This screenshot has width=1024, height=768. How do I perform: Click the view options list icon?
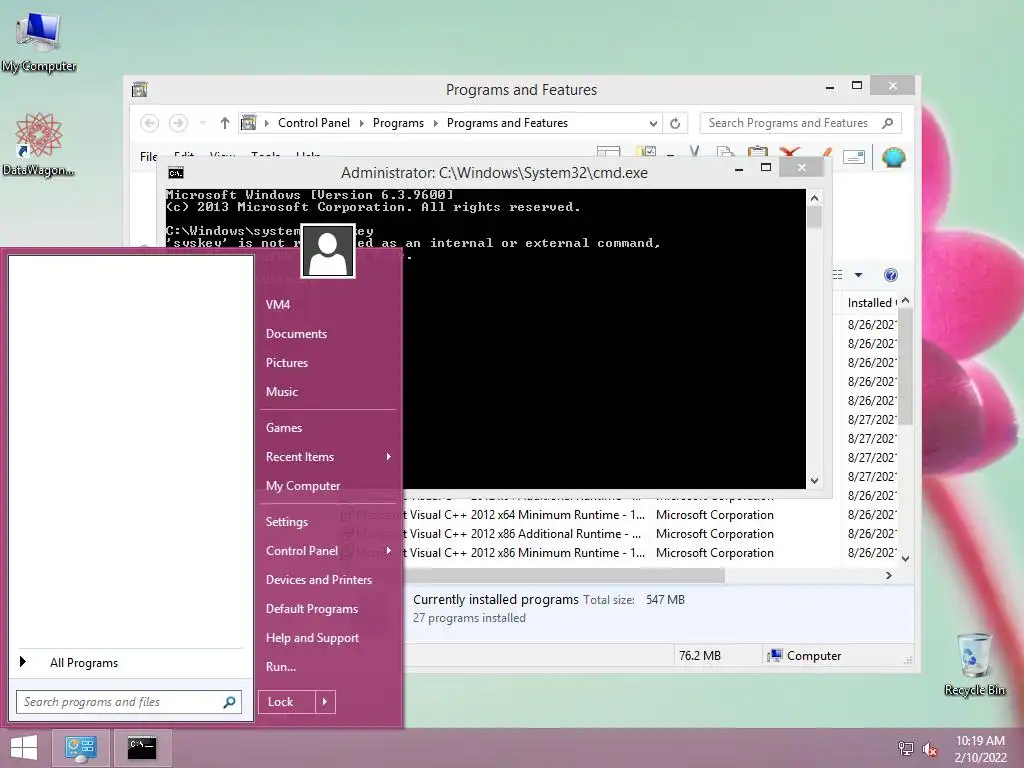pos(838,275)
